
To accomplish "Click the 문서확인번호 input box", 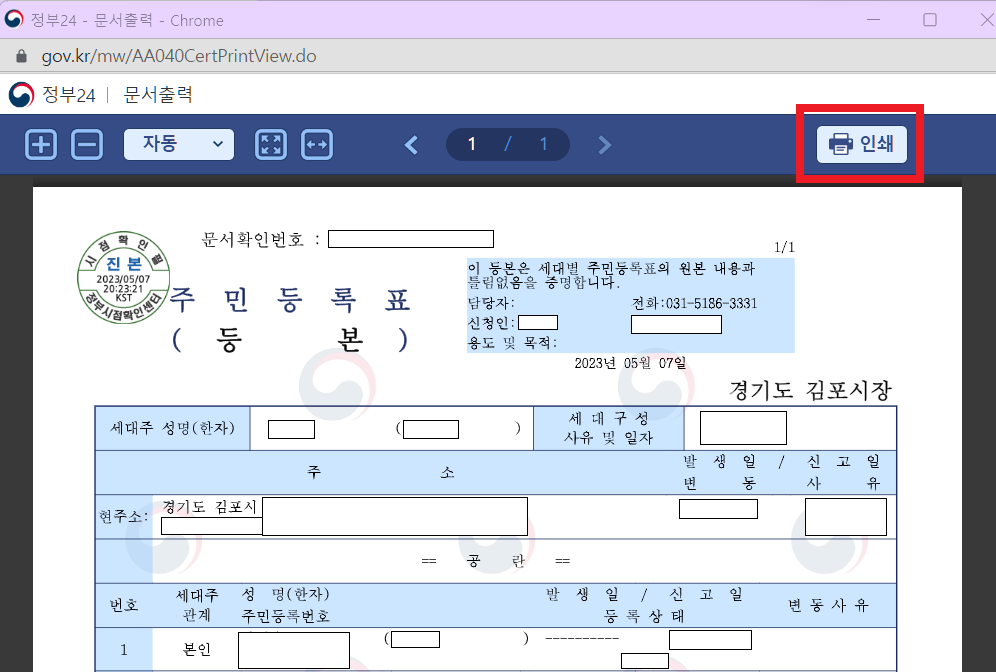I will 410,238.
